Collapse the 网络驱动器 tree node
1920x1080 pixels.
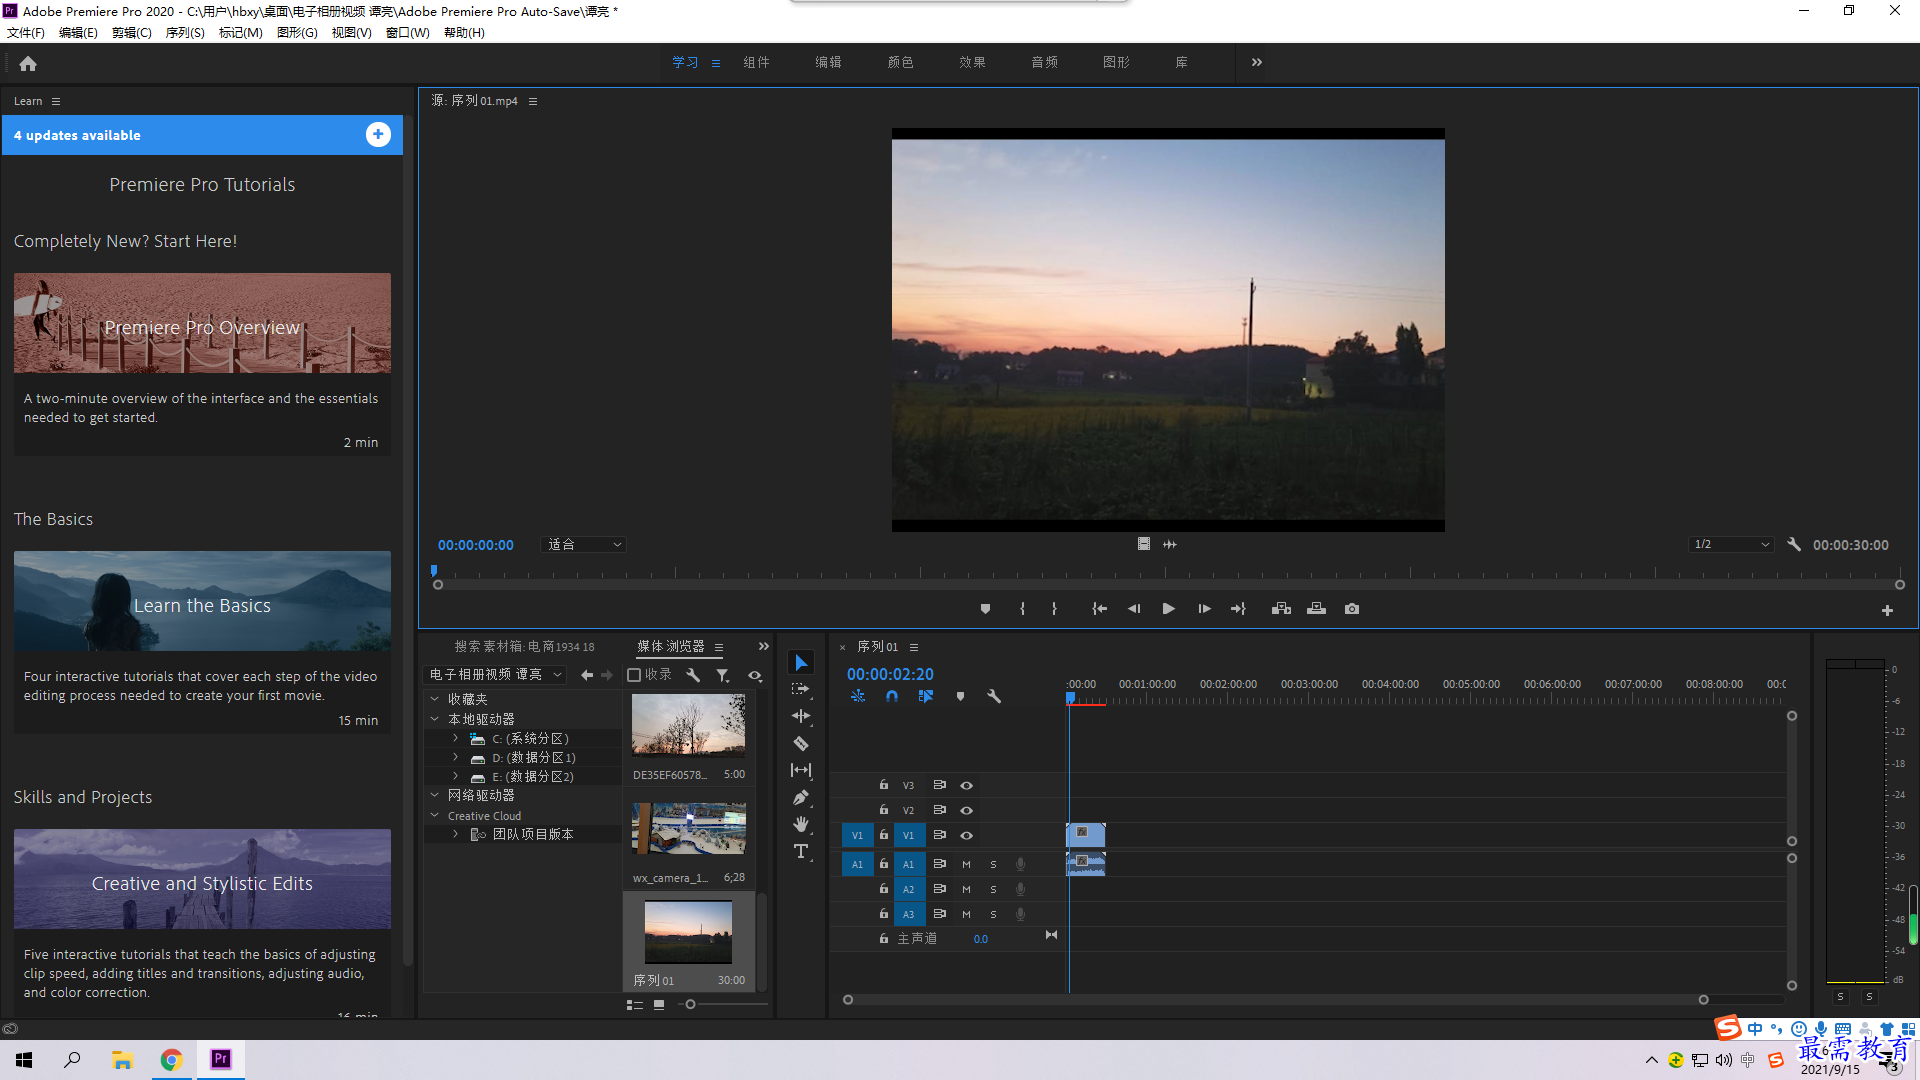pyautogui.click(x=435, y=795)
